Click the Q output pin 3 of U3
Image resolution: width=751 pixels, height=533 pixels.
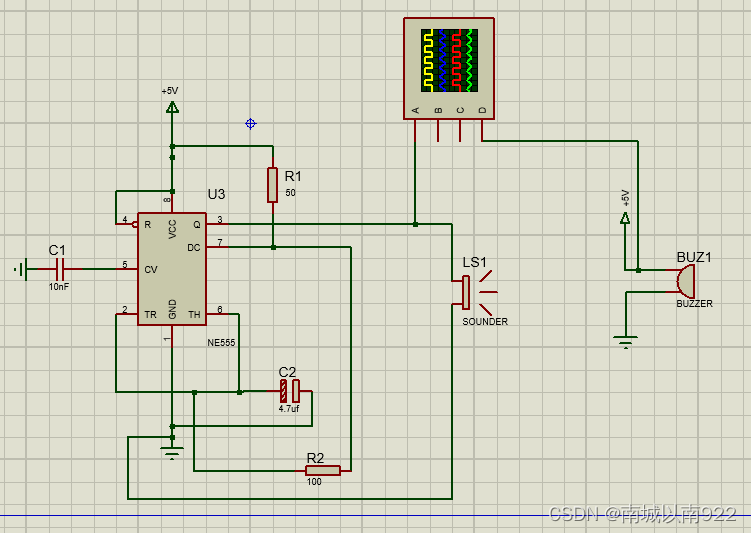pos(217,224)
